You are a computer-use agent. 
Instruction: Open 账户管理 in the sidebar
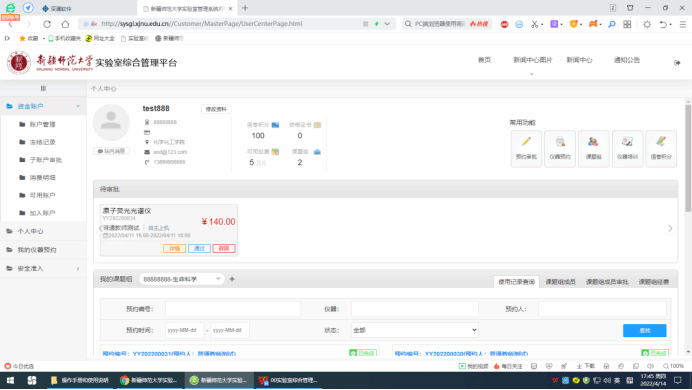tap(42, 125)
